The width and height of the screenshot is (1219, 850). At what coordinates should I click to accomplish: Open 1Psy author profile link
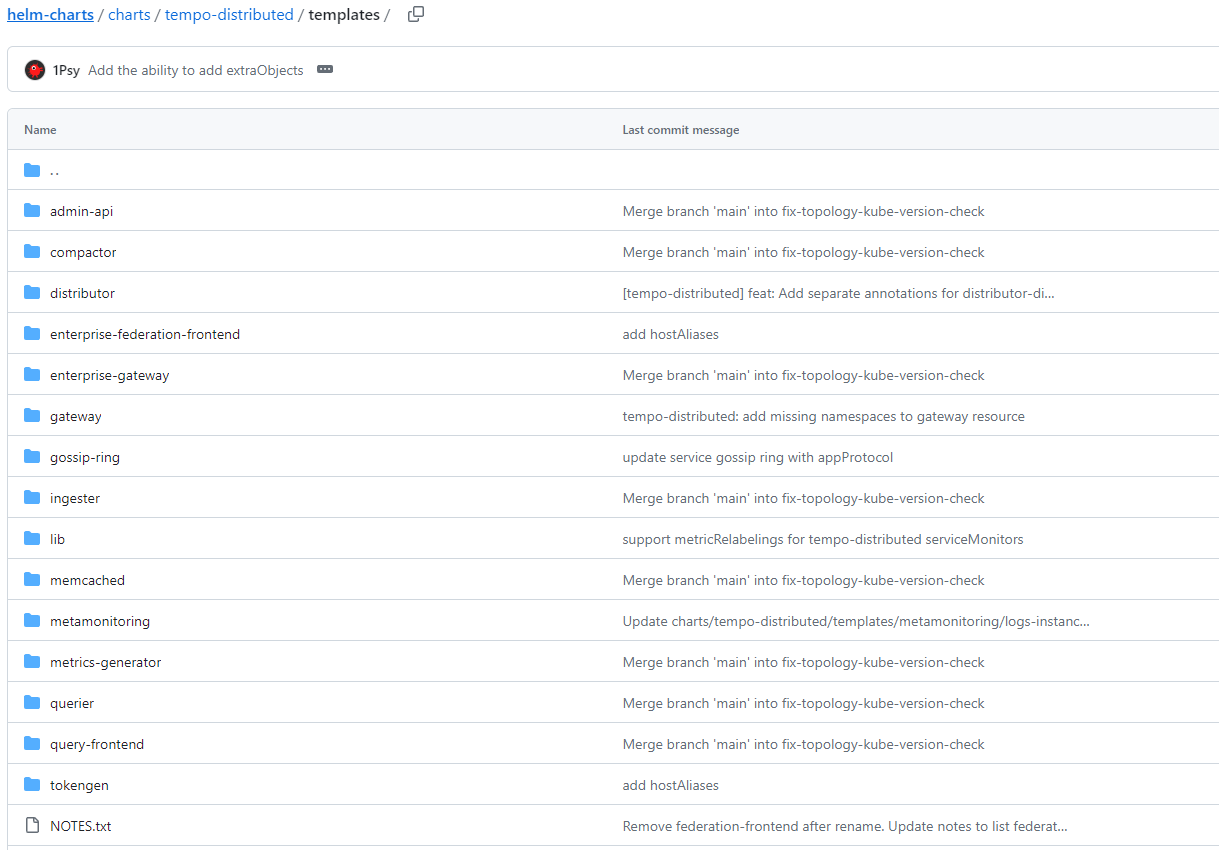coord(66,70)
